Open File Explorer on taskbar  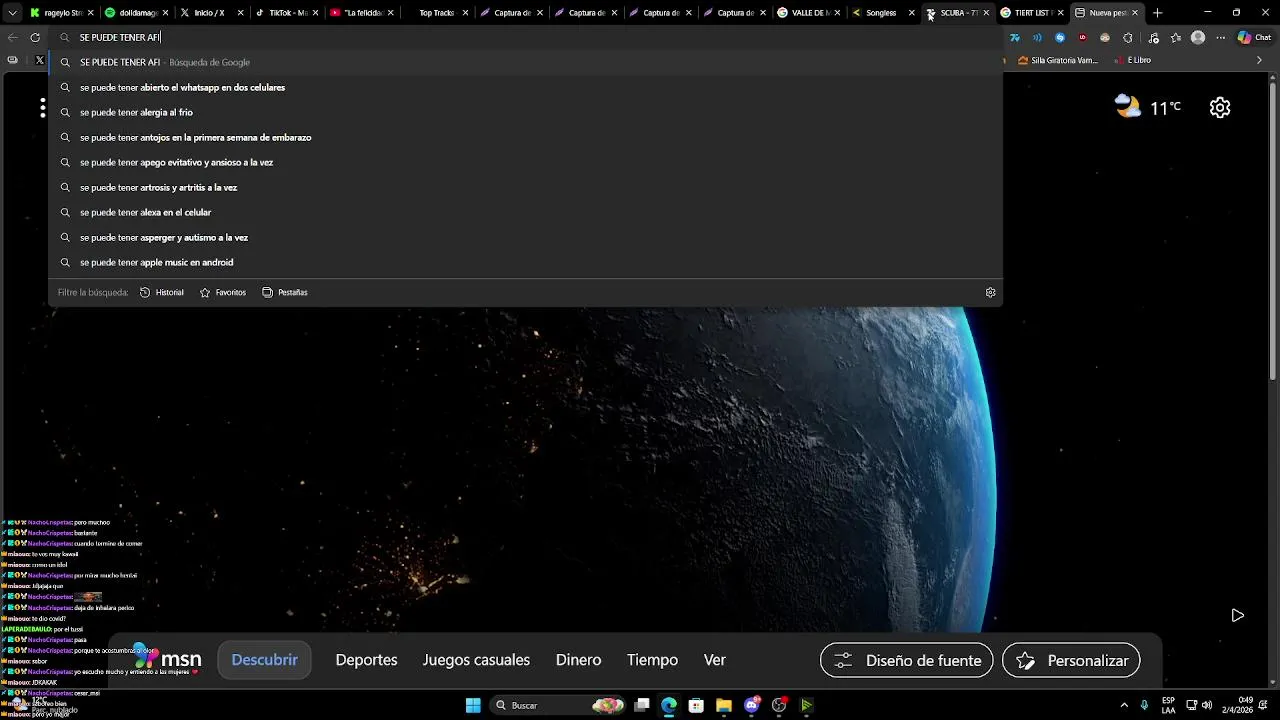(724, 705)
